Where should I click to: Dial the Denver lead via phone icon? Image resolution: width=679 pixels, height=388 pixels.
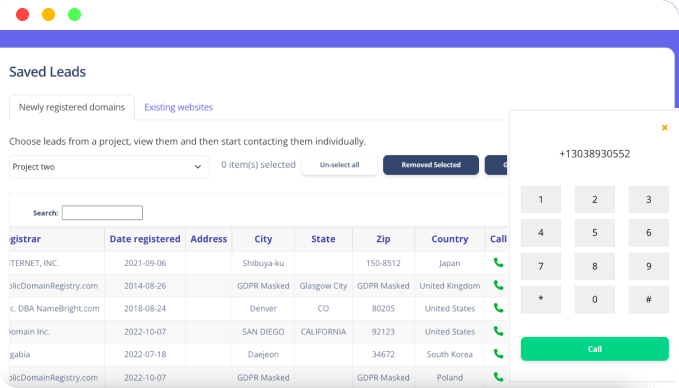(498, 308)
